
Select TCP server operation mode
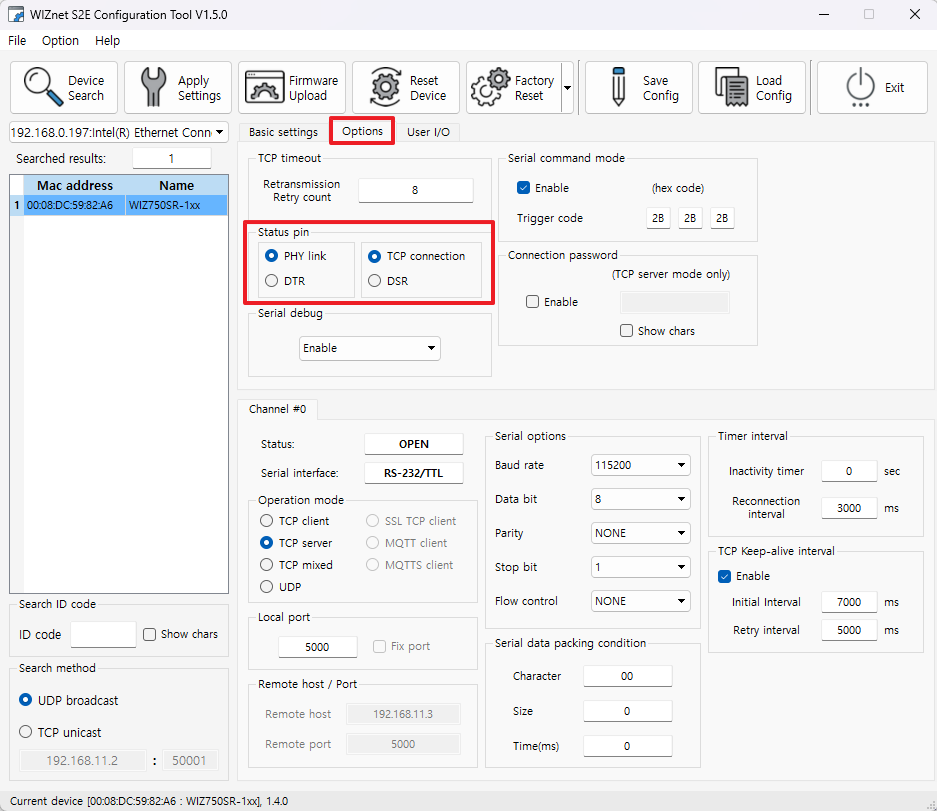pos(296,543)
